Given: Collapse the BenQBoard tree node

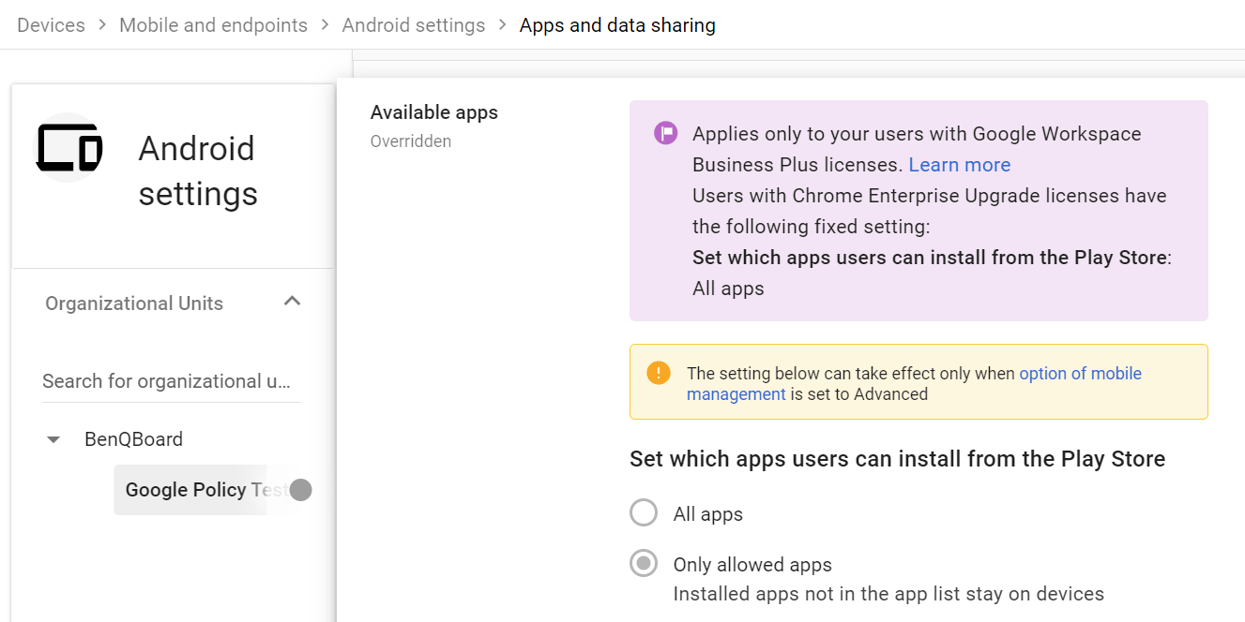Looking at the screenshot, I should pyautogui.click(x=52, y=438).
